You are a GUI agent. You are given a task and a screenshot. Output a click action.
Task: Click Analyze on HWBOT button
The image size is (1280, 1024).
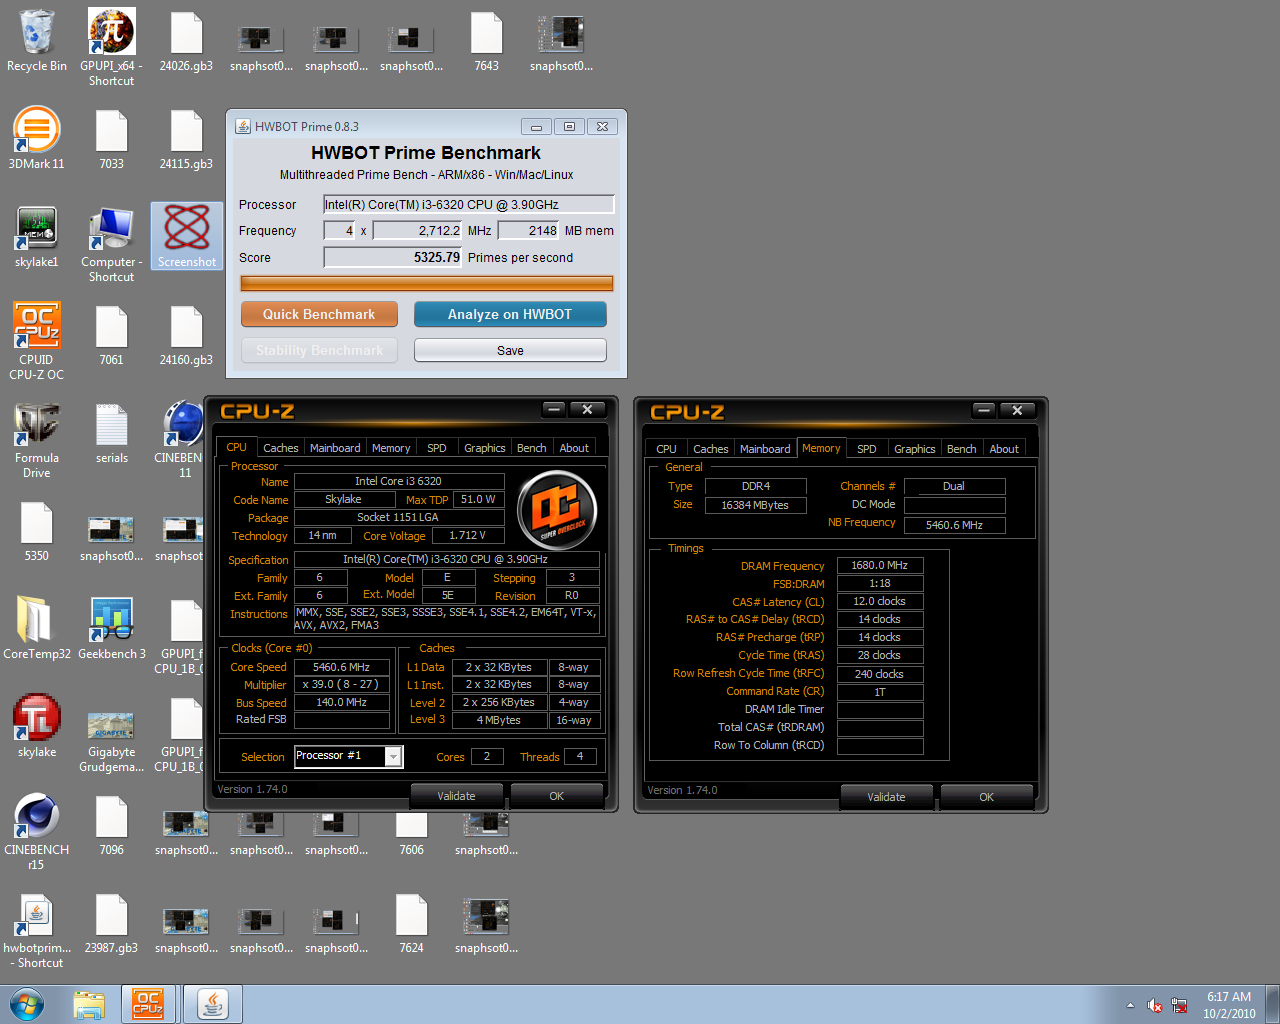tap(510, 314)
